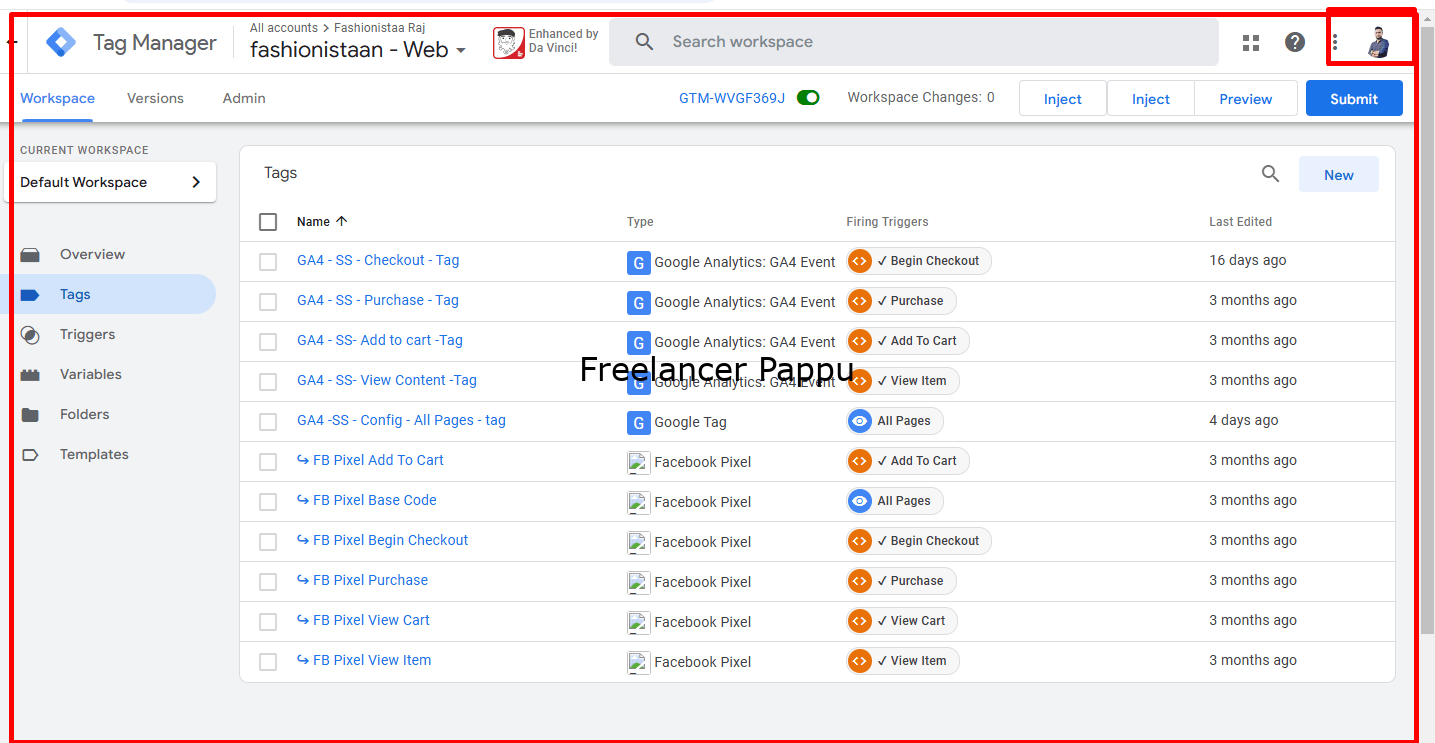
Task: Click the View Cart trigger chip
Action: (902, 622)
